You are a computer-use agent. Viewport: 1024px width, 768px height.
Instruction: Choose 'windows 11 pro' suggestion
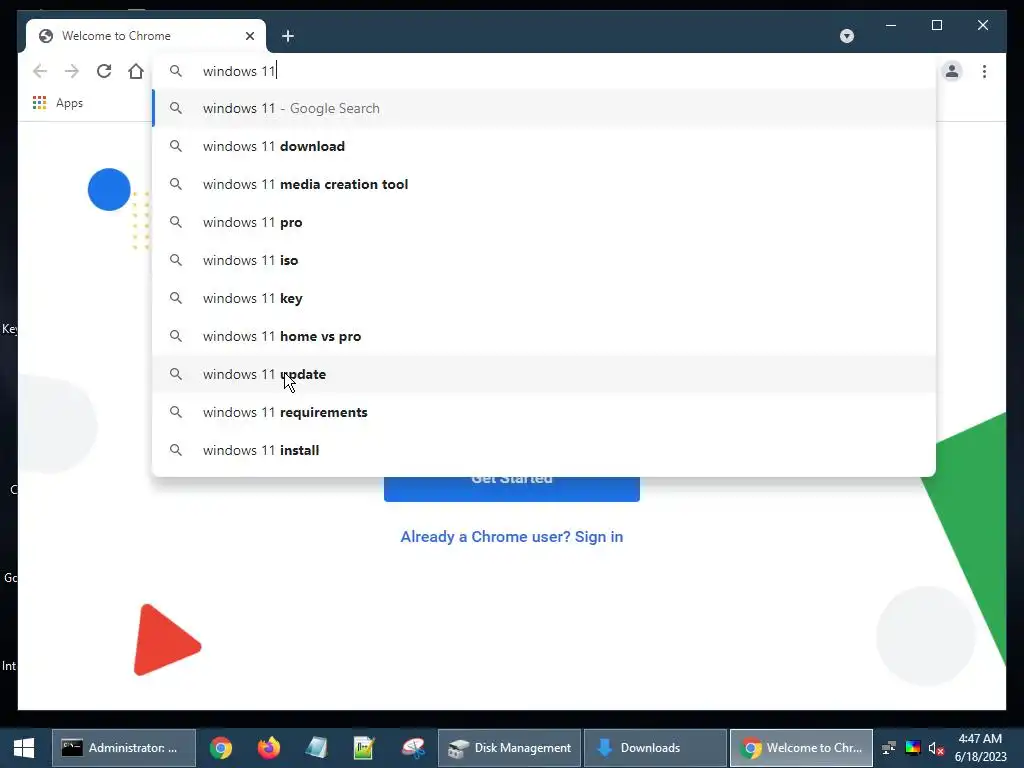coord(544,222)
